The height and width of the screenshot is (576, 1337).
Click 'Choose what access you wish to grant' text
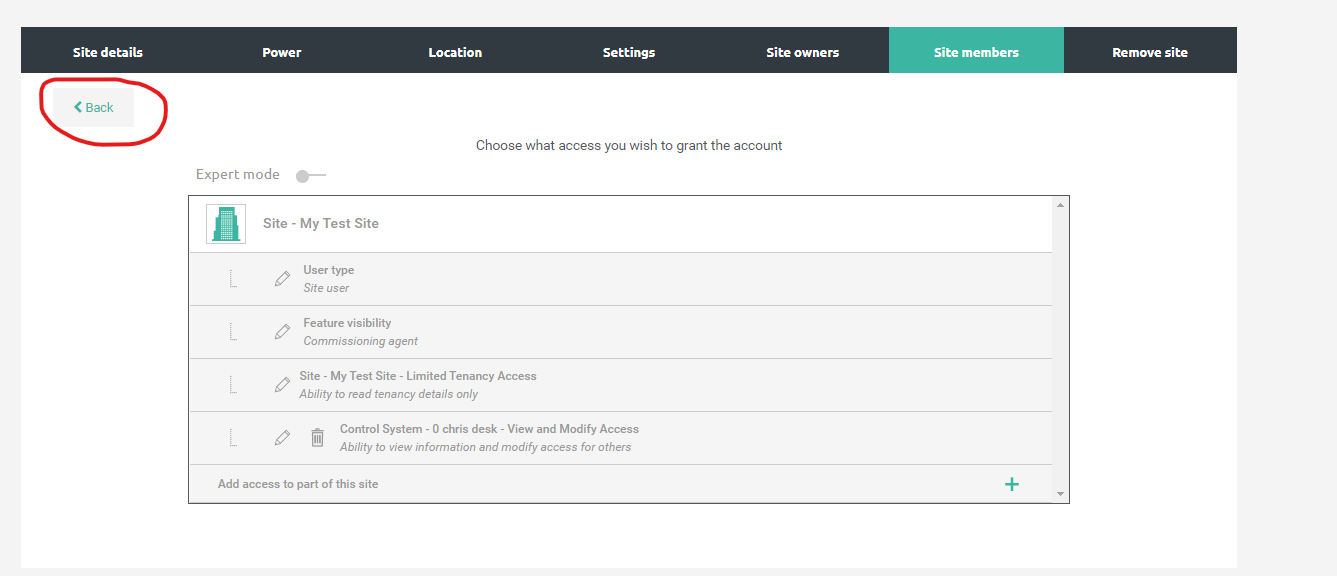[629, 145]
